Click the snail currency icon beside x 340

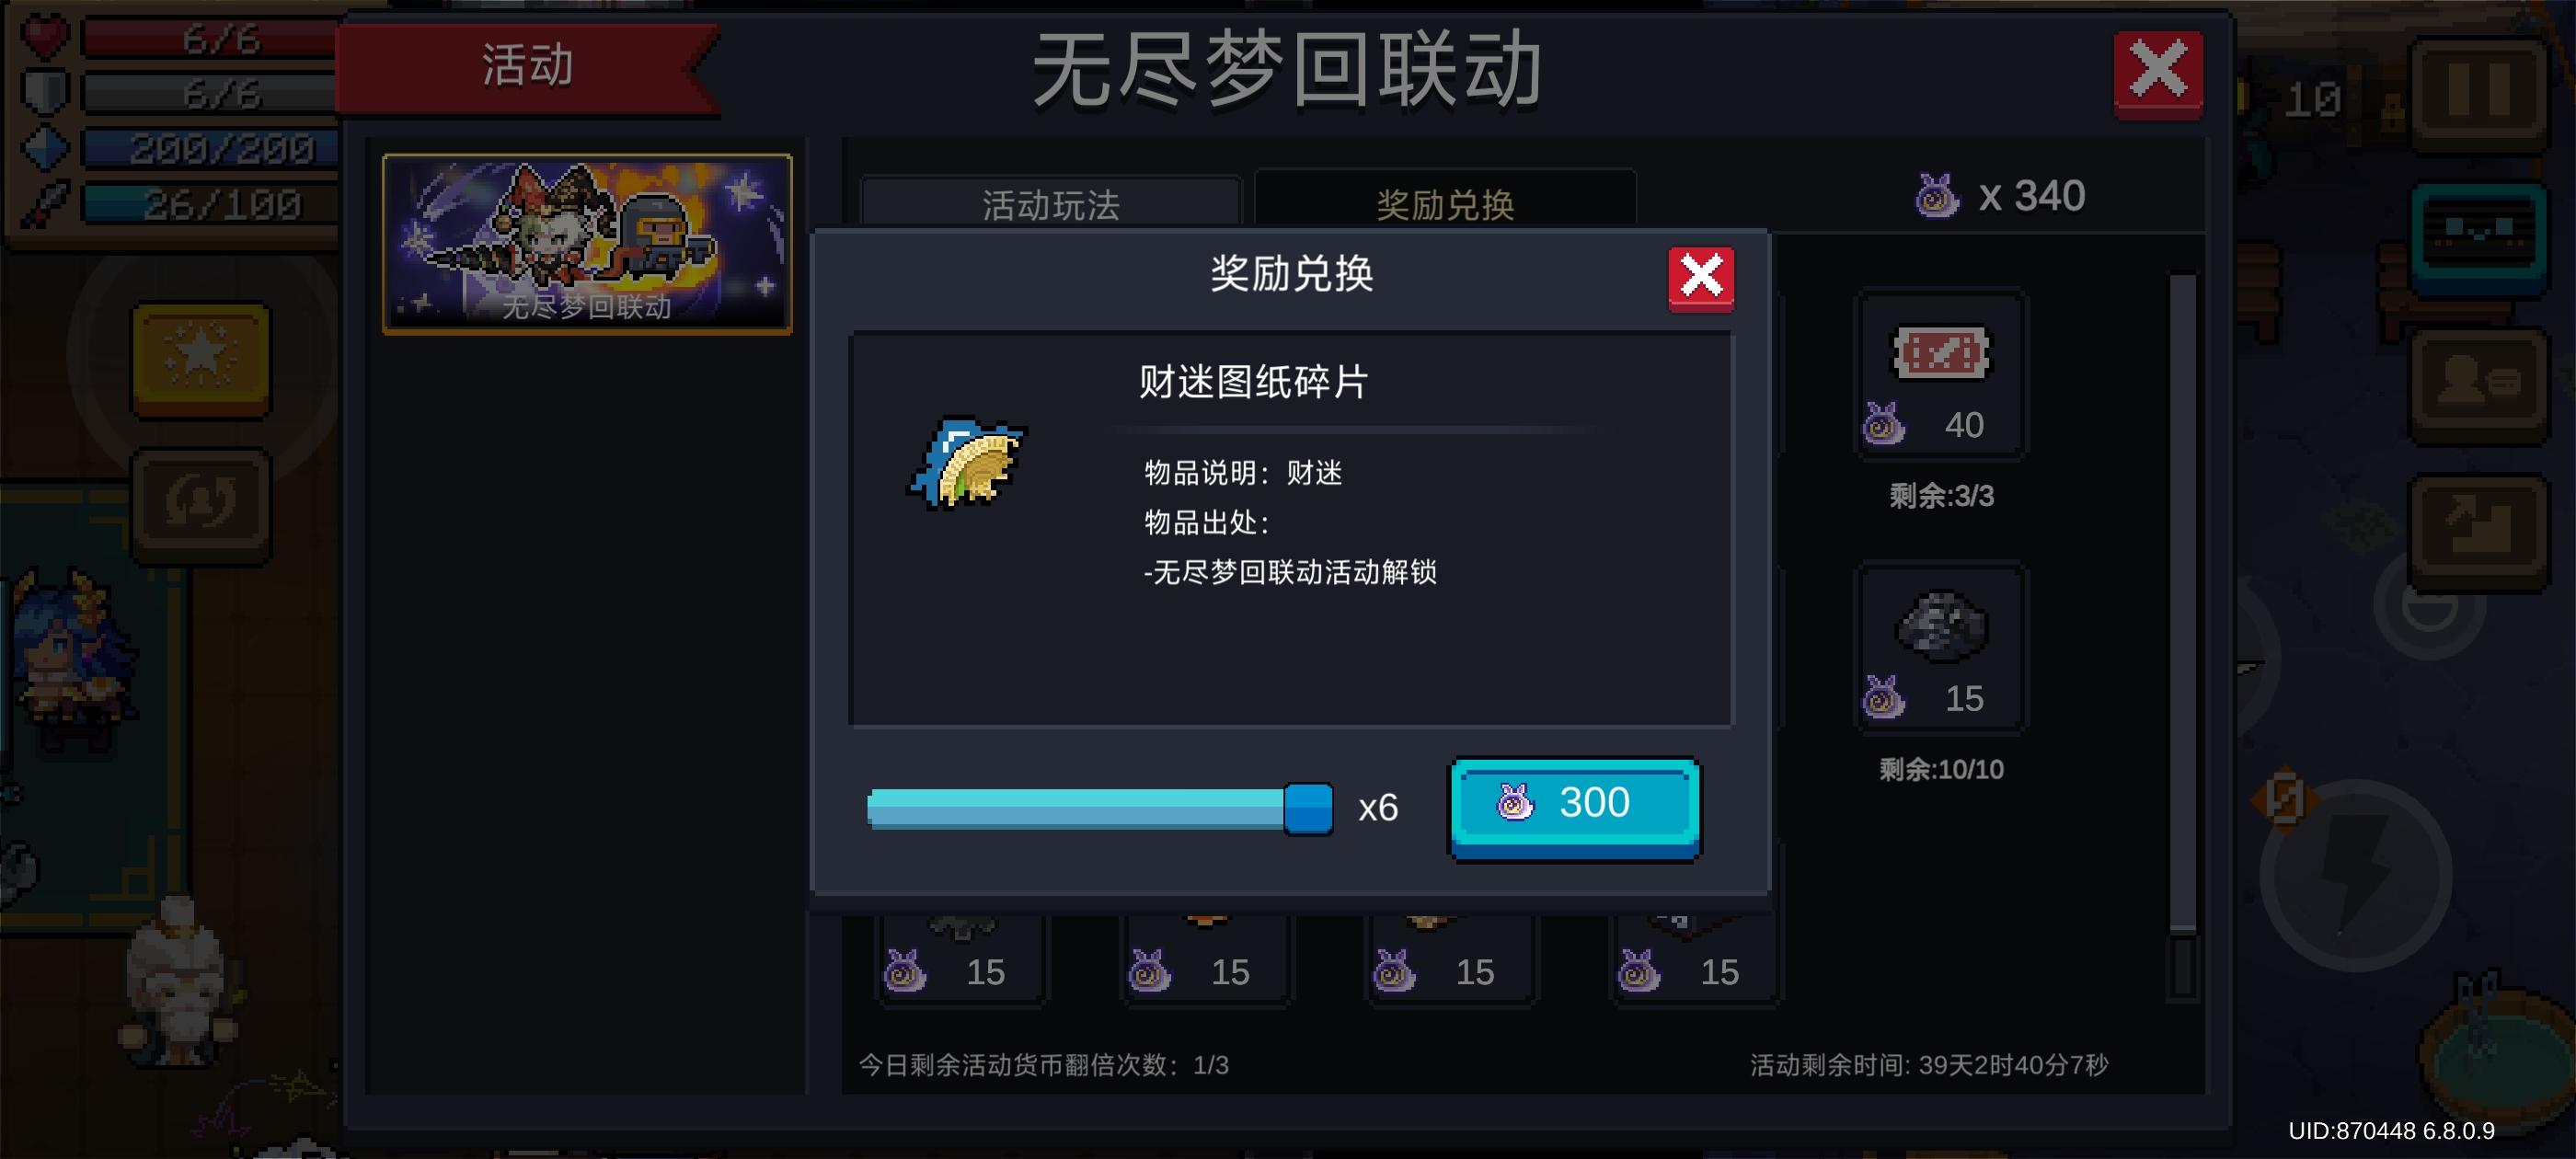coord(1936,196)
